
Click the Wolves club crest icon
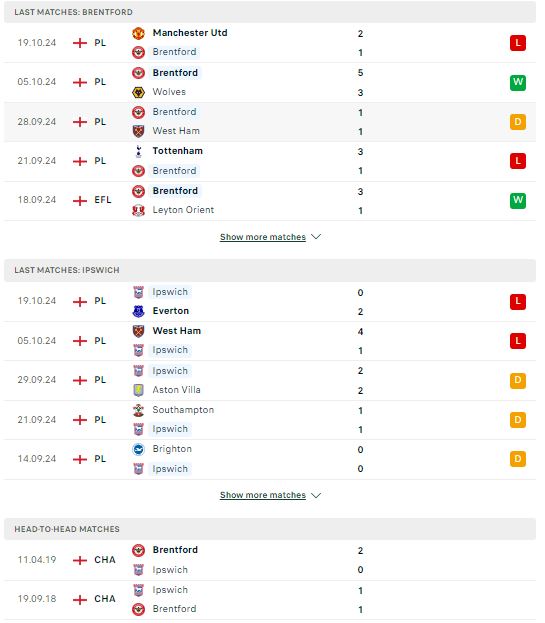138,93
